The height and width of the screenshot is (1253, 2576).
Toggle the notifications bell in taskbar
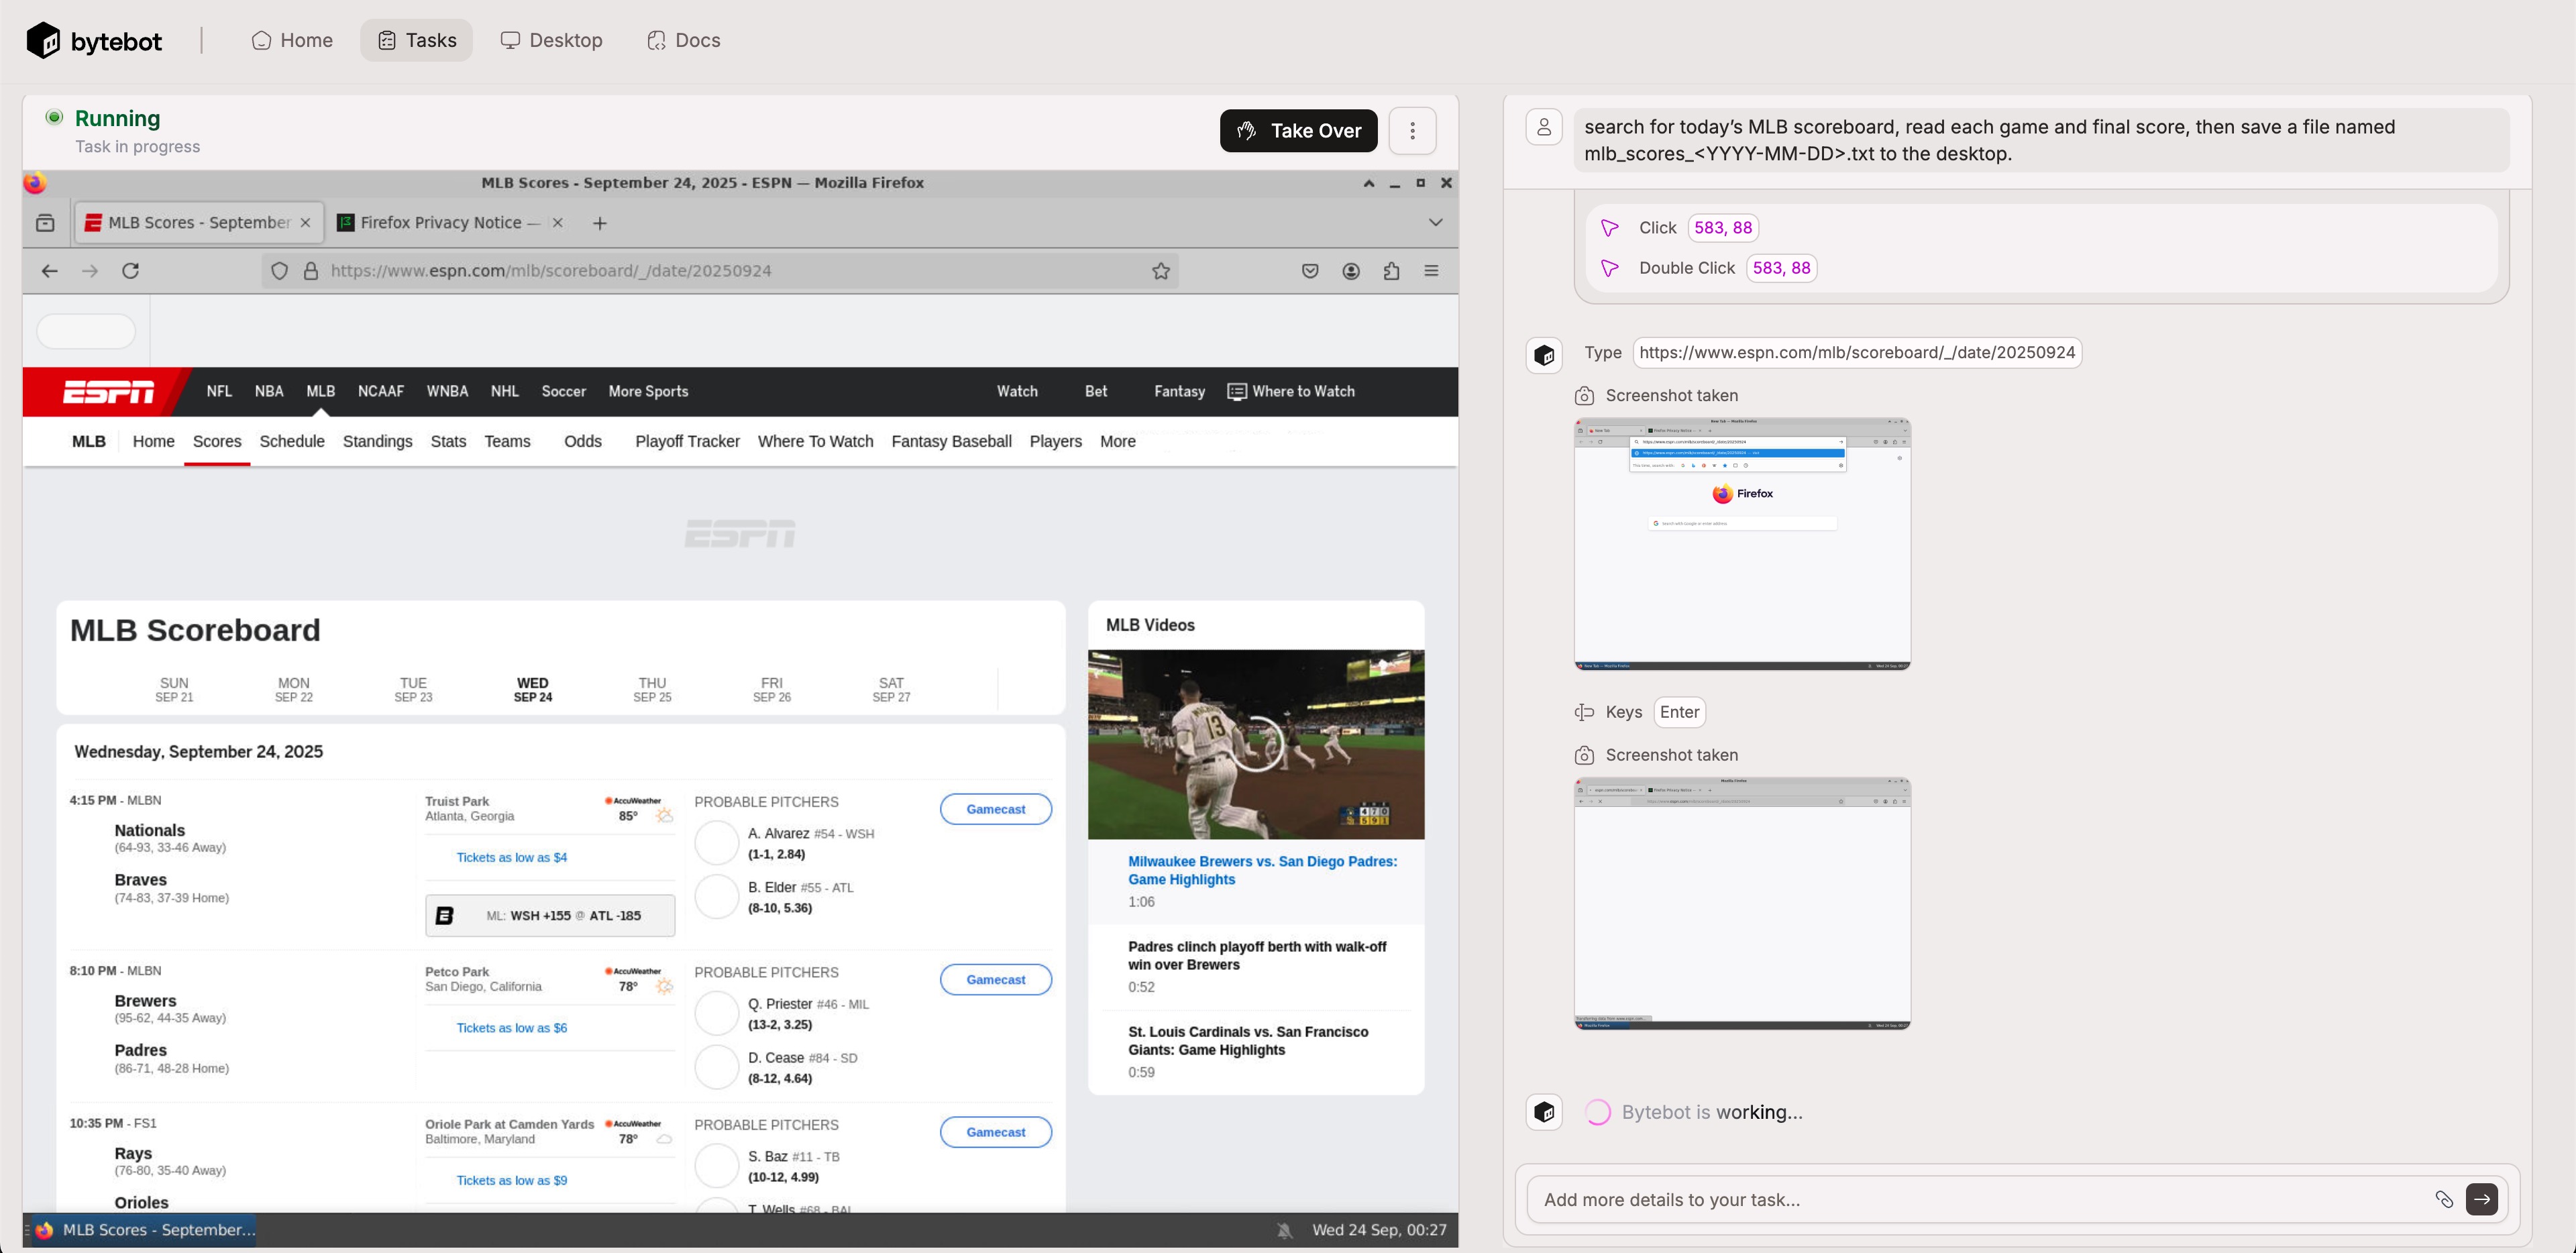[x=1284, y=1230]
